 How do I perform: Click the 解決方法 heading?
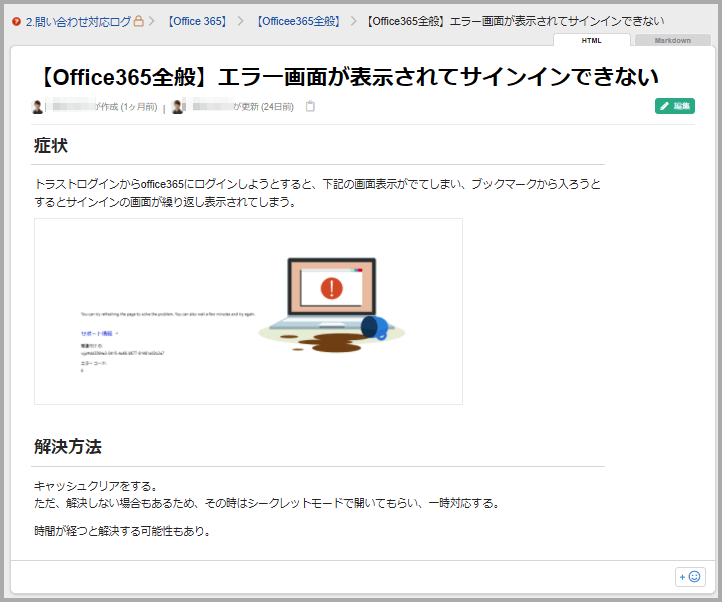tap(68, 447)
